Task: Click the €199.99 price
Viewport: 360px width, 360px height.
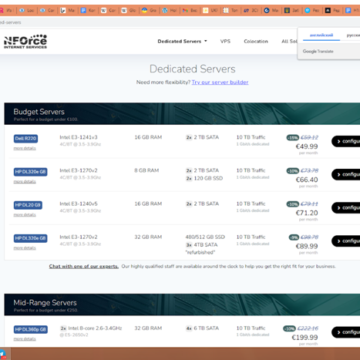Action: click(x=305, y=338)
